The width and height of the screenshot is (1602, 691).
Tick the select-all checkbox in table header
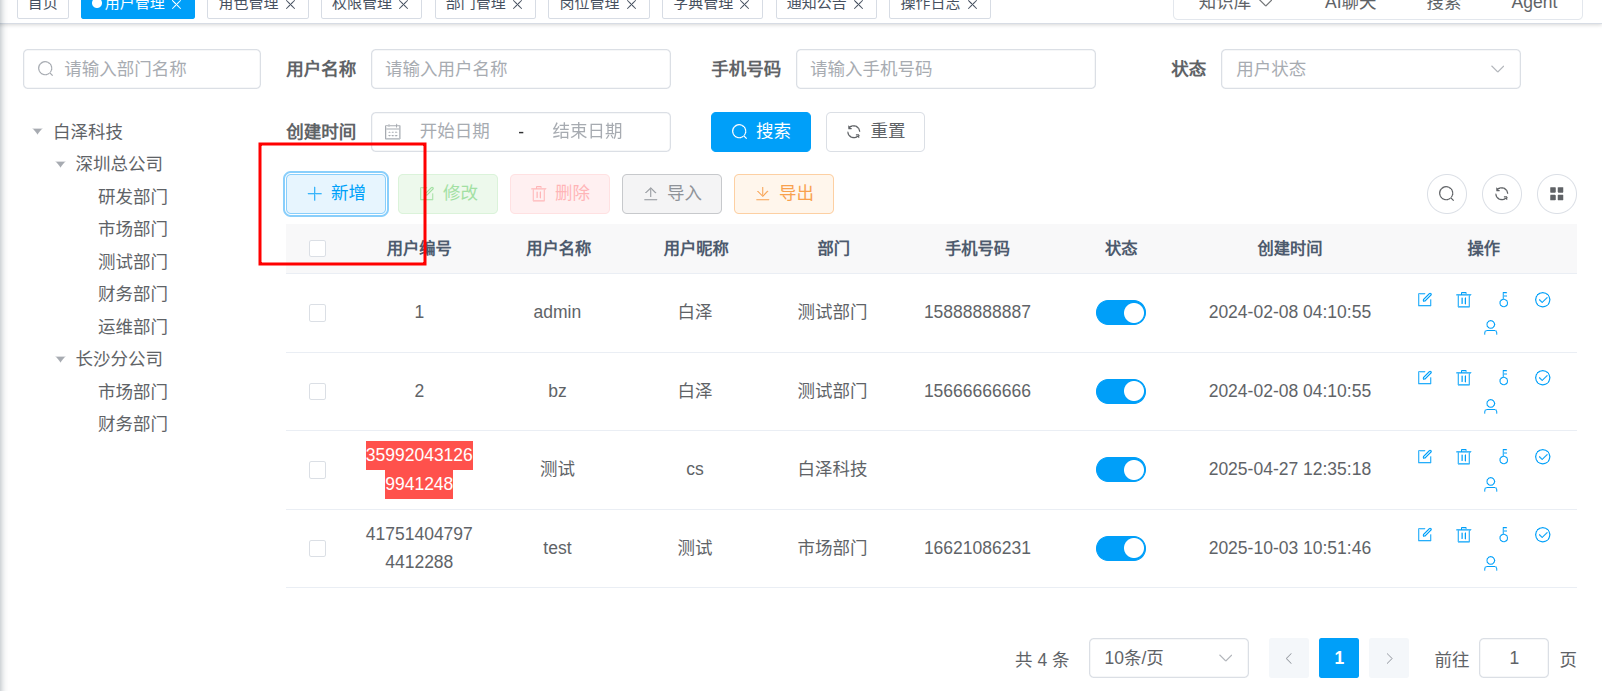pyautogui.click(x=318, y=249)
